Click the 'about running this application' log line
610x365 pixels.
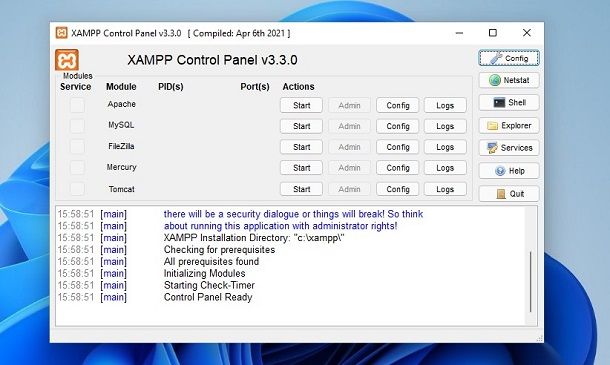point(280,226)
